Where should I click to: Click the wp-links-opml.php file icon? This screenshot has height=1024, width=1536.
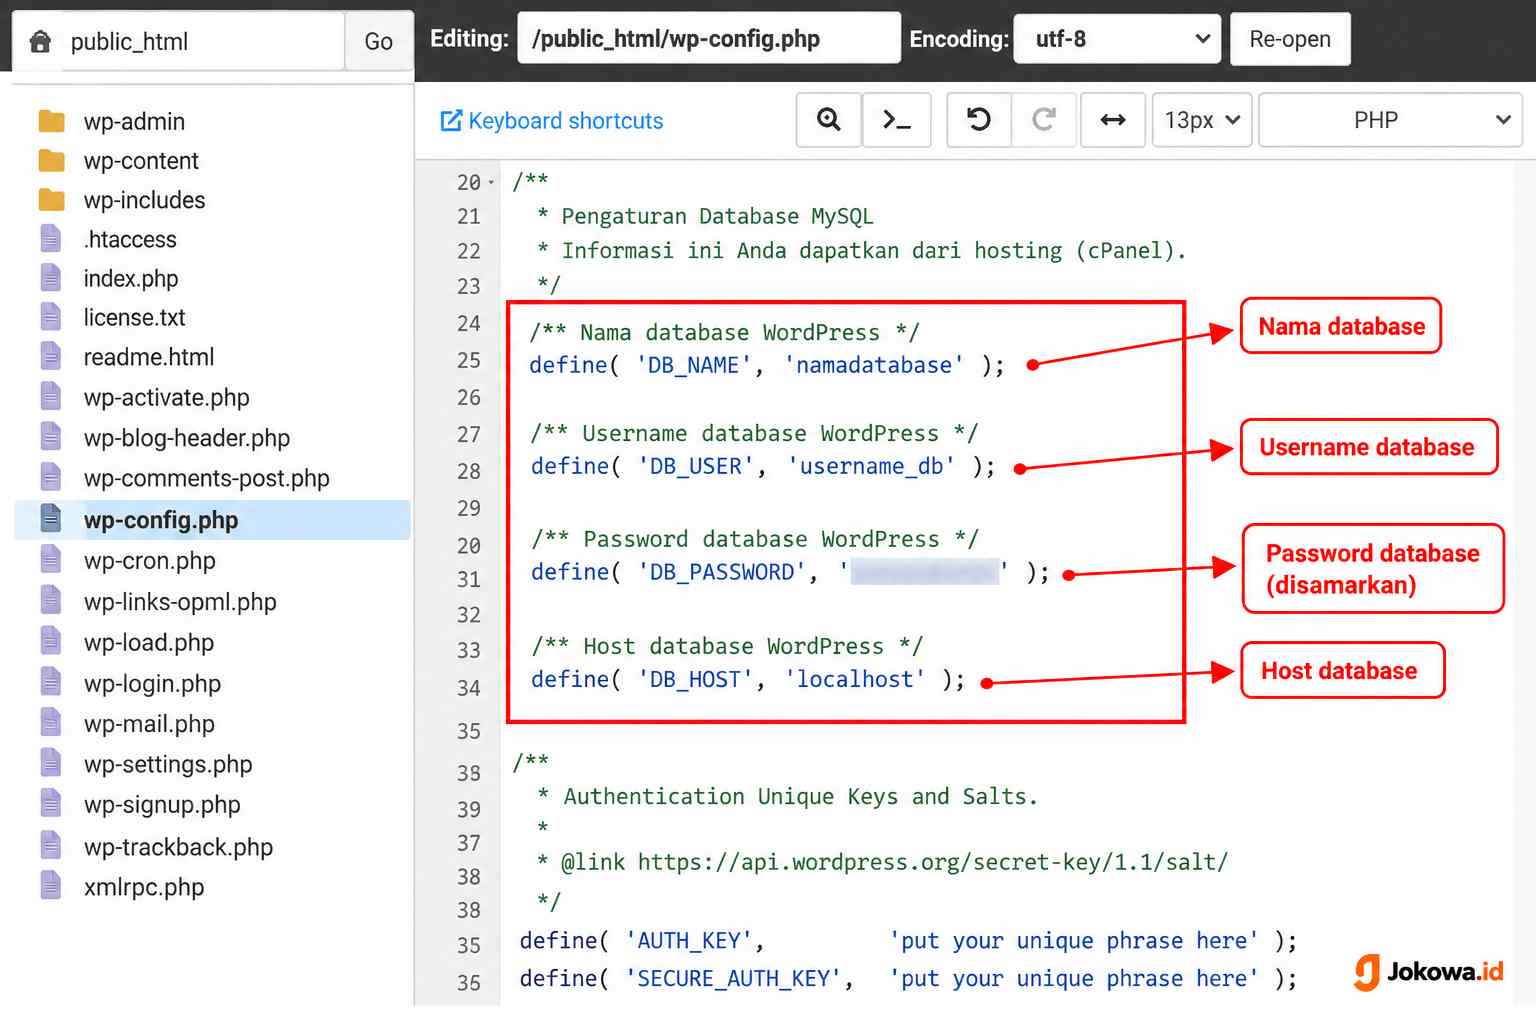(x=51, y=601)
